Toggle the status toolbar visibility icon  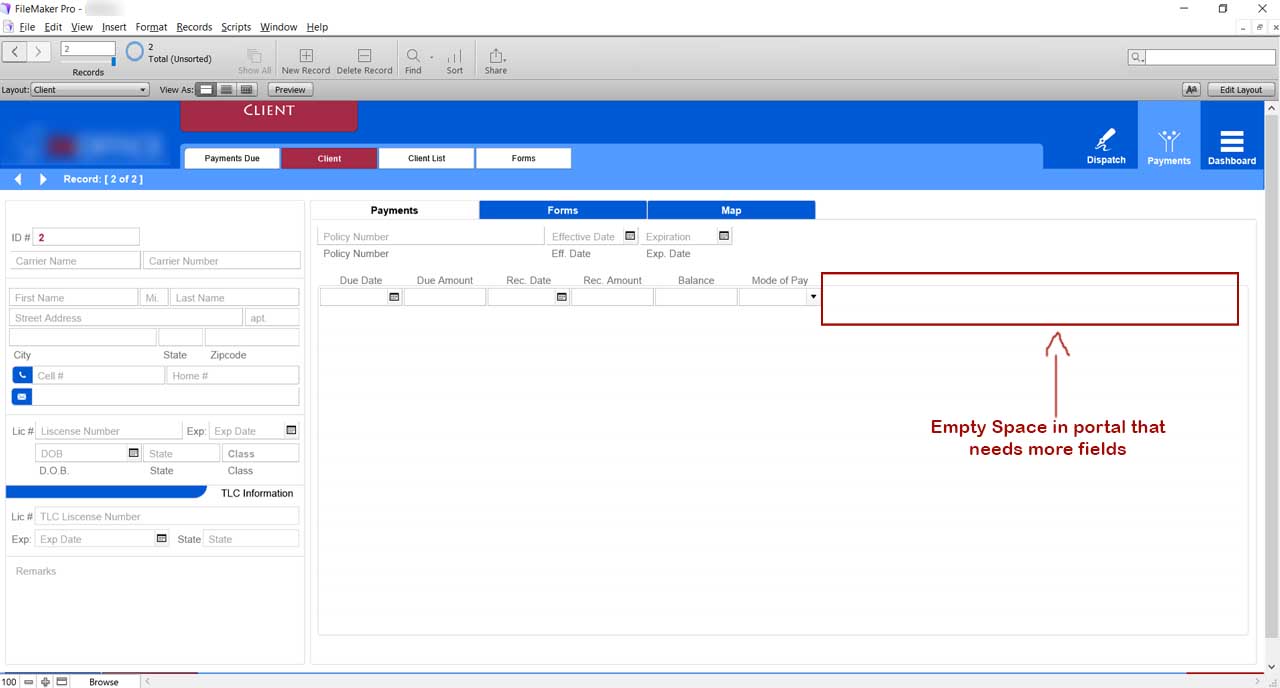tap(62, 682)
